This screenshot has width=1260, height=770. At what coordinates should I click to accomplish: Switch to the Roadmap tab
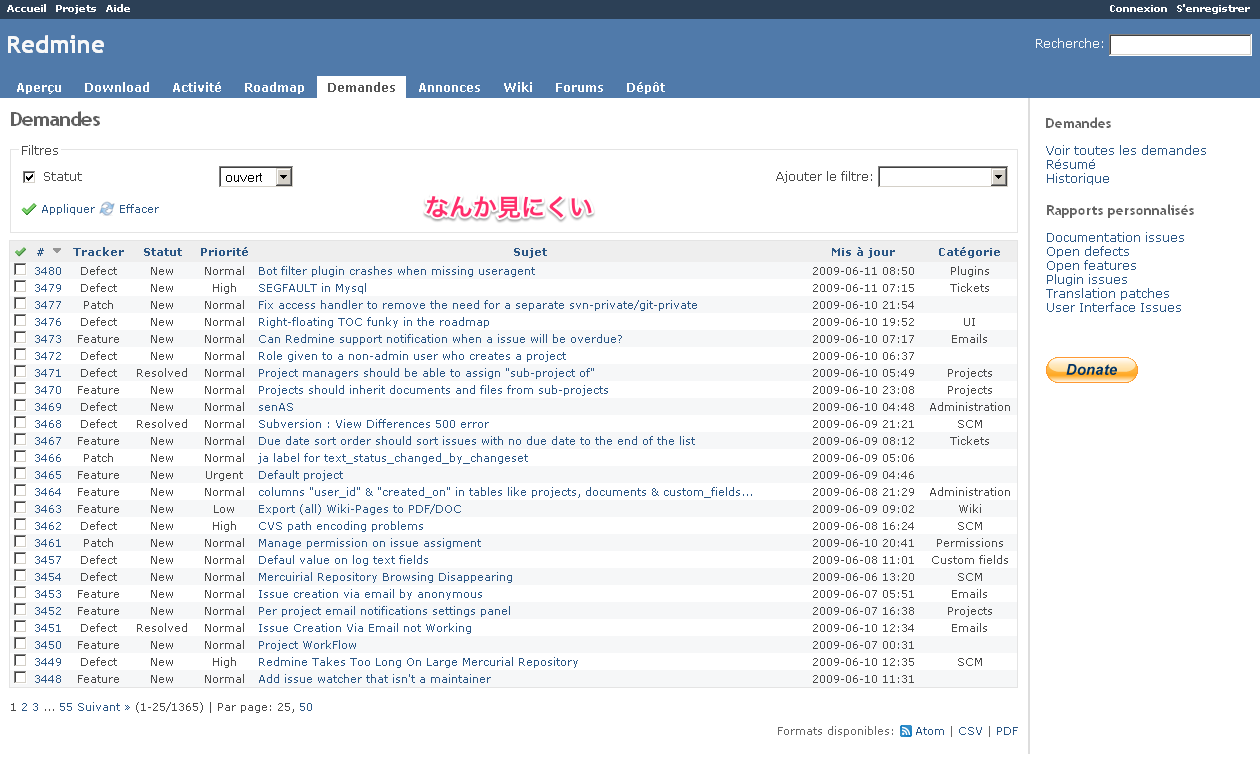point(274,87)
